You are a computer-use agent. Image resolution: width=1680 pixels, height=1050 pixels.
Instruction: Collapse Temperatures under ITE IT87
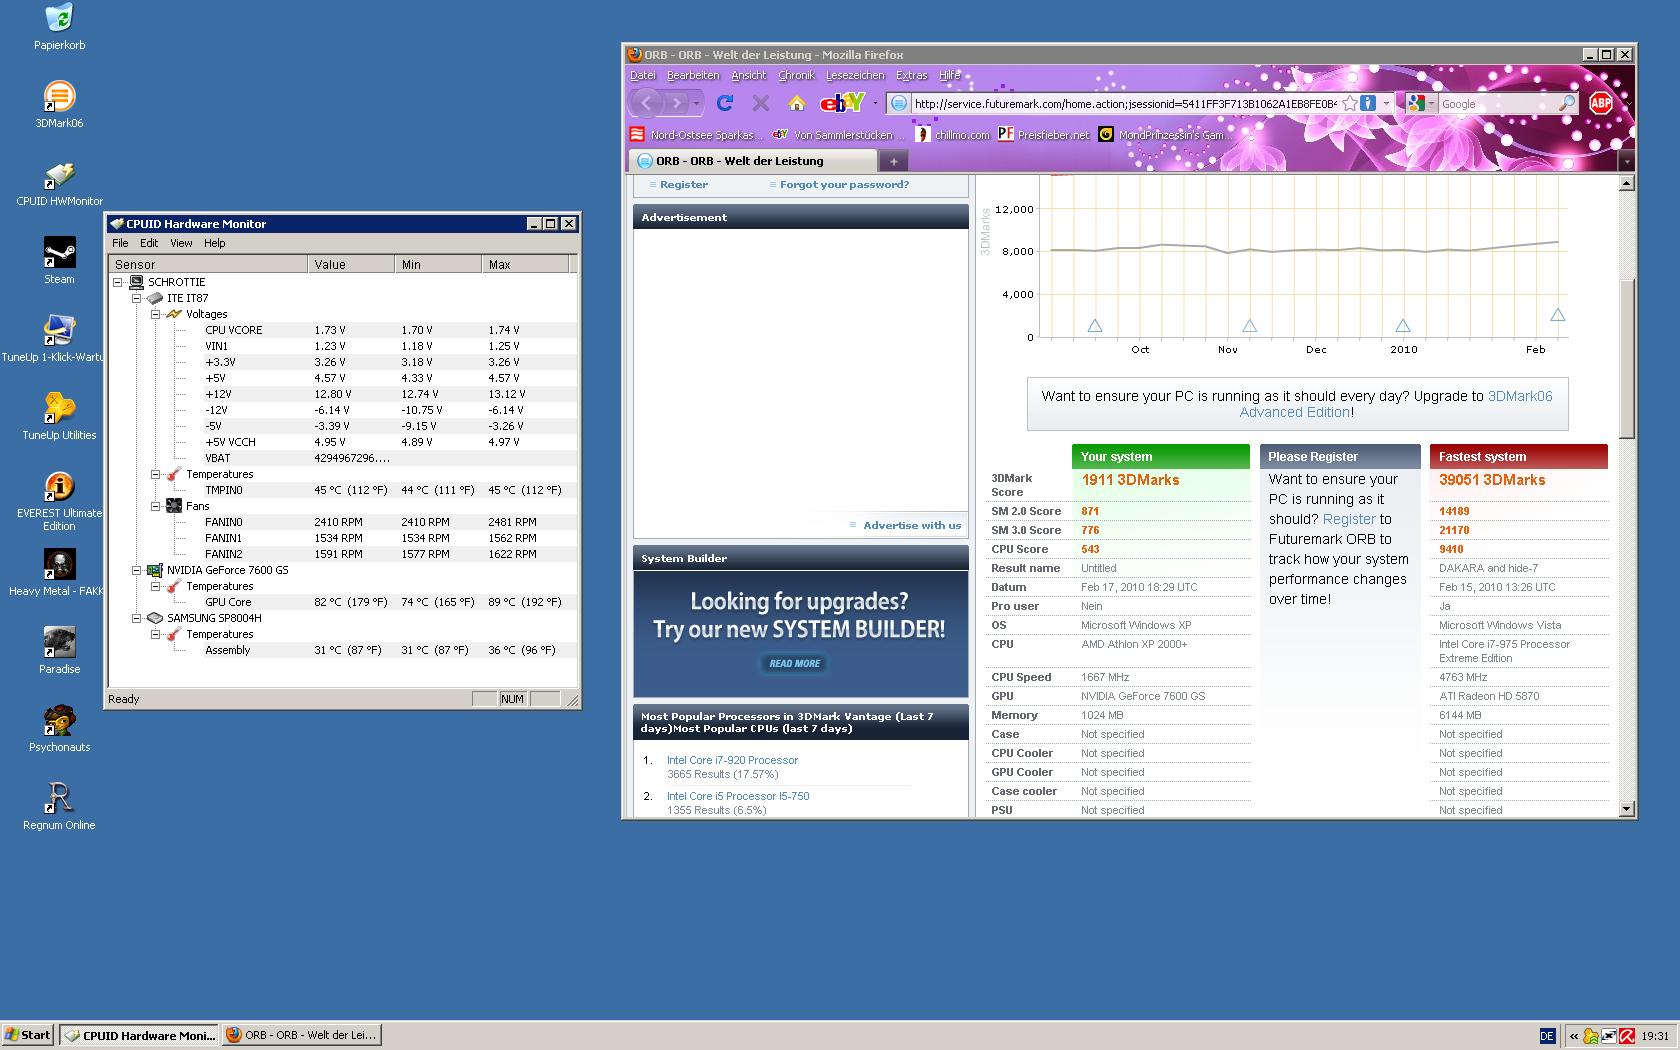[x=156, y=474]
